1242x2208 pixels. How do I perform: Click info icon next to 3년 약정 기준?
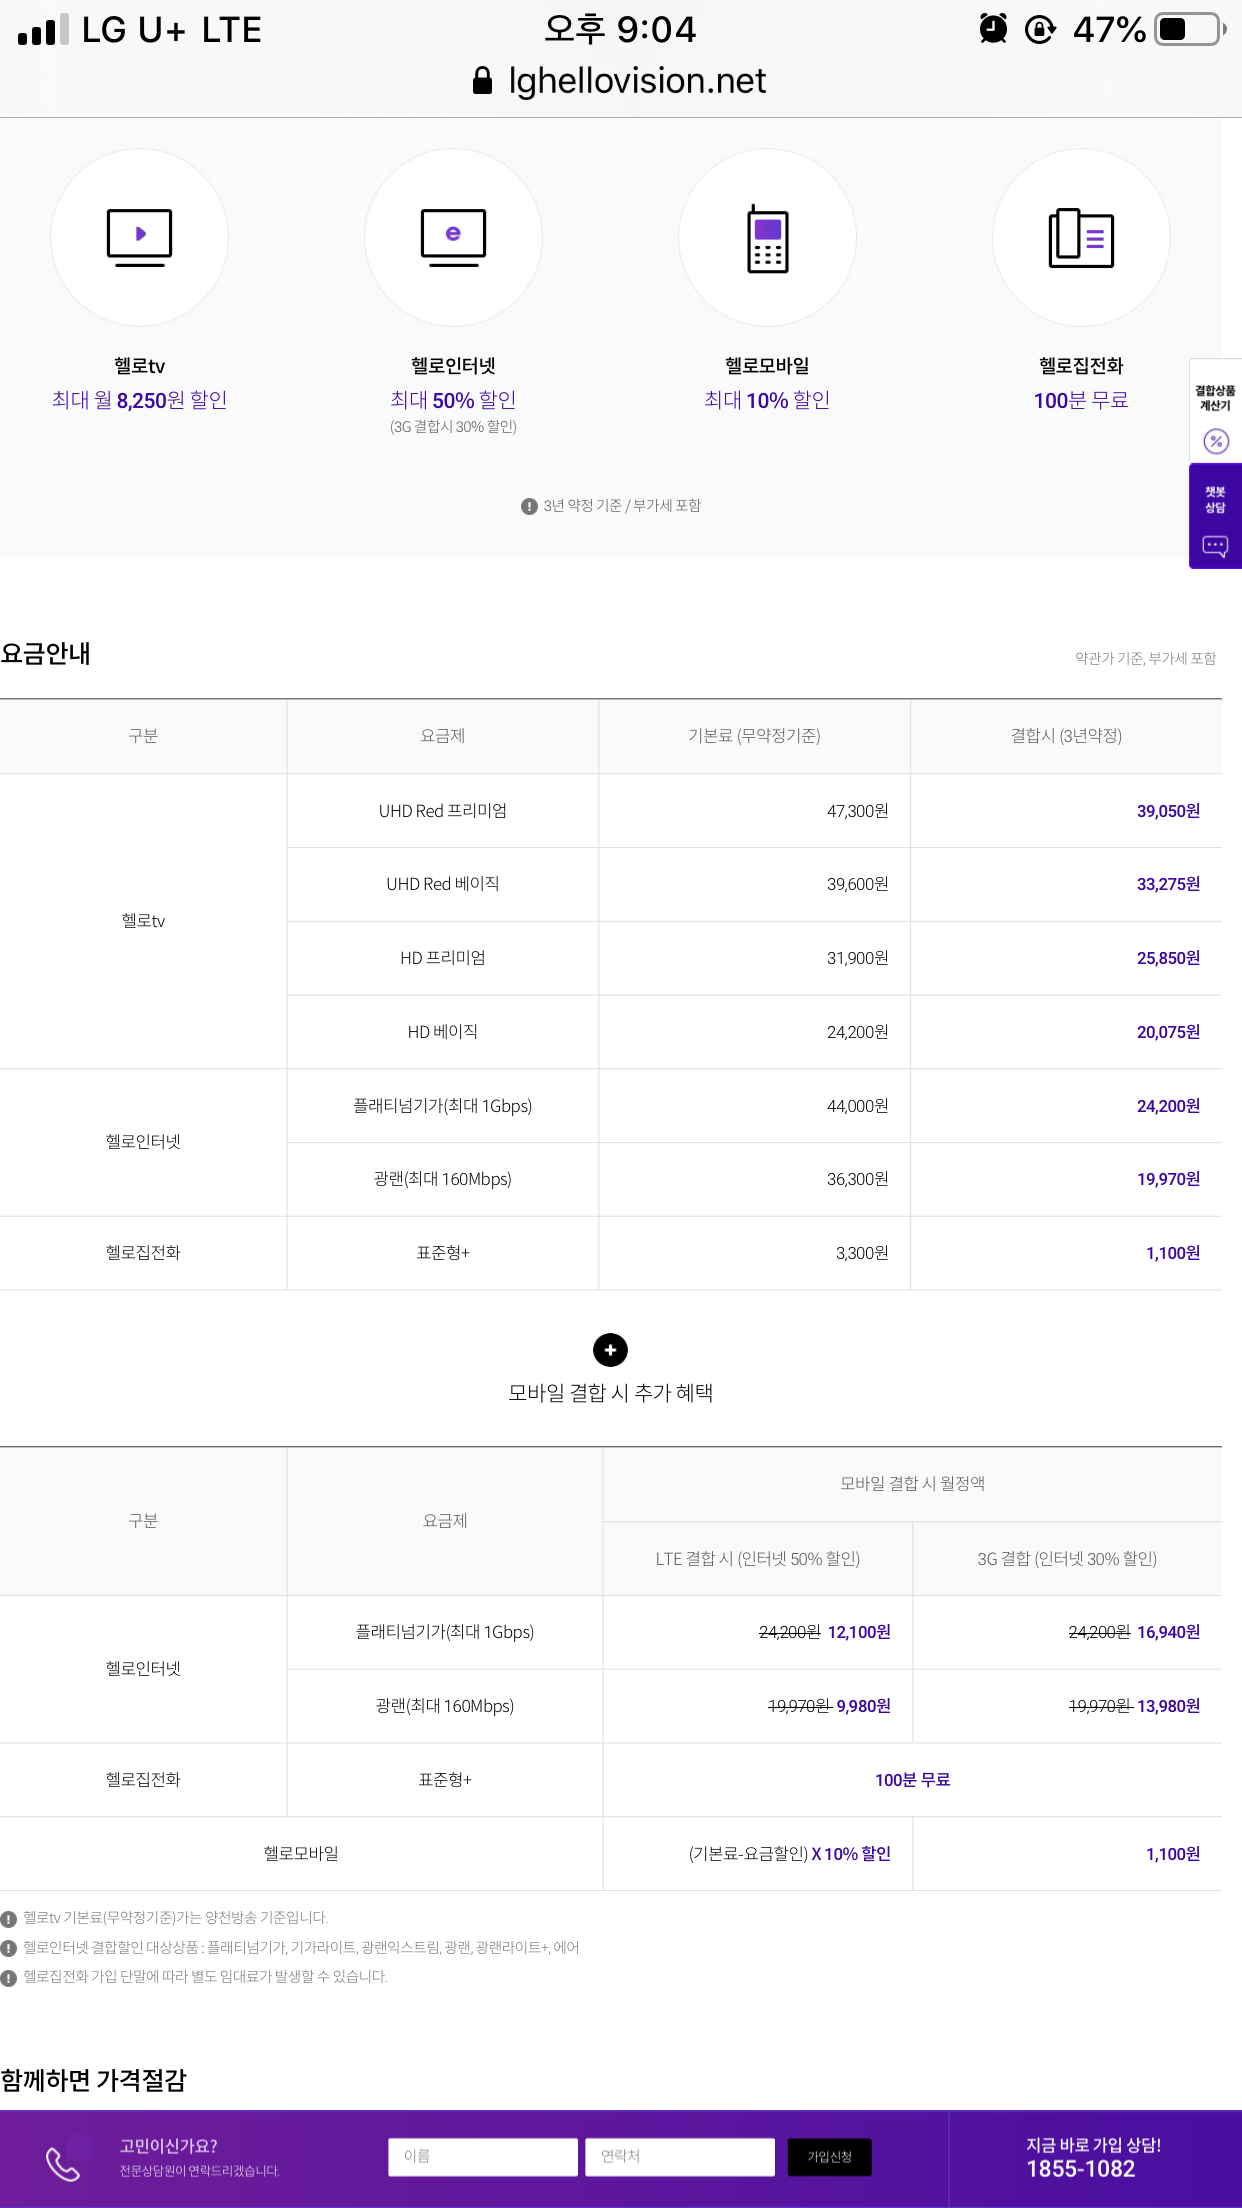(x=529, y=506)
